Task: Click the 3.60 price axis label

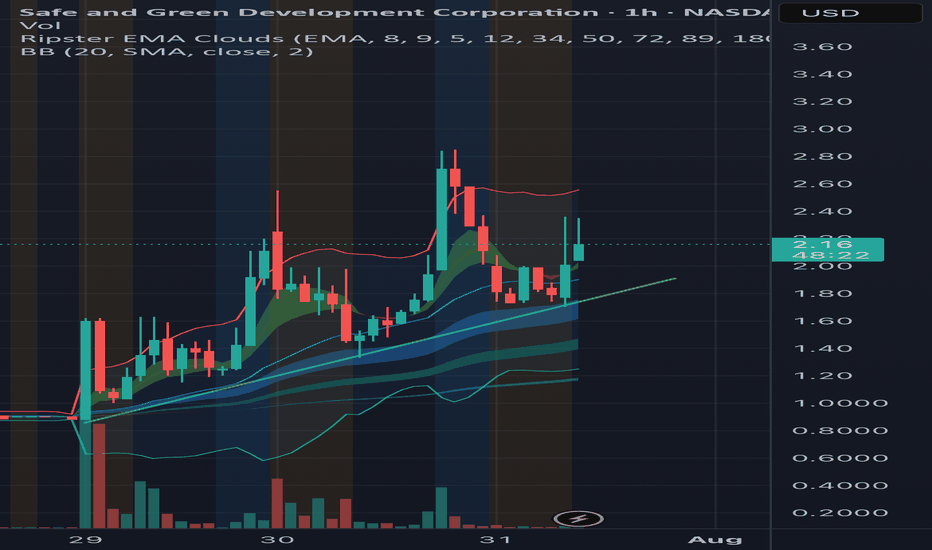Action: coord(823,47)
